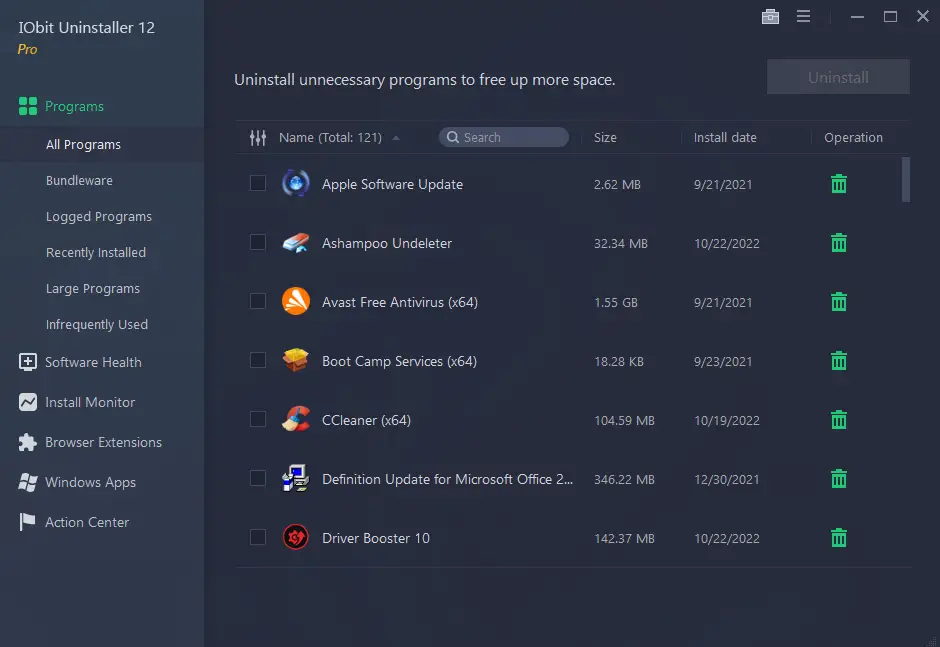Click the Name (Total: 121) header
The height and width of the screenshot is (647, 940).
tap(330, 137)
